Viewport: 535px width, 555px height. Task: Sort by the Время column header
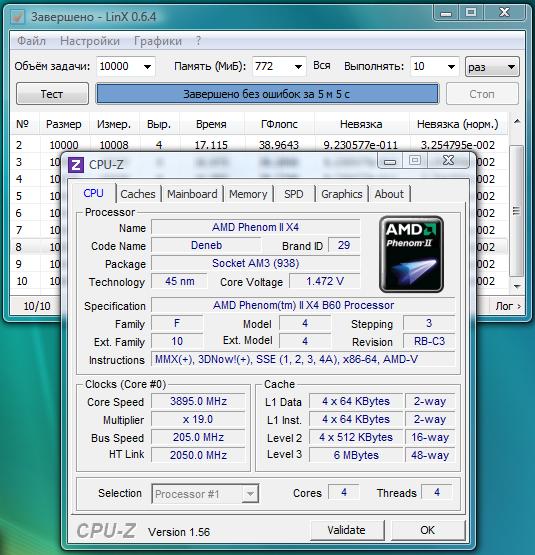click(211, 124)
